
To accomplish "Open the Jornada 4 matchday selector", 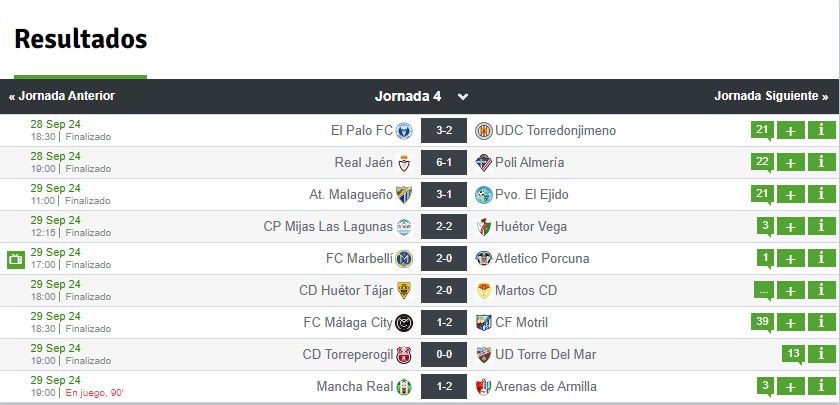I will pos(422,96).
